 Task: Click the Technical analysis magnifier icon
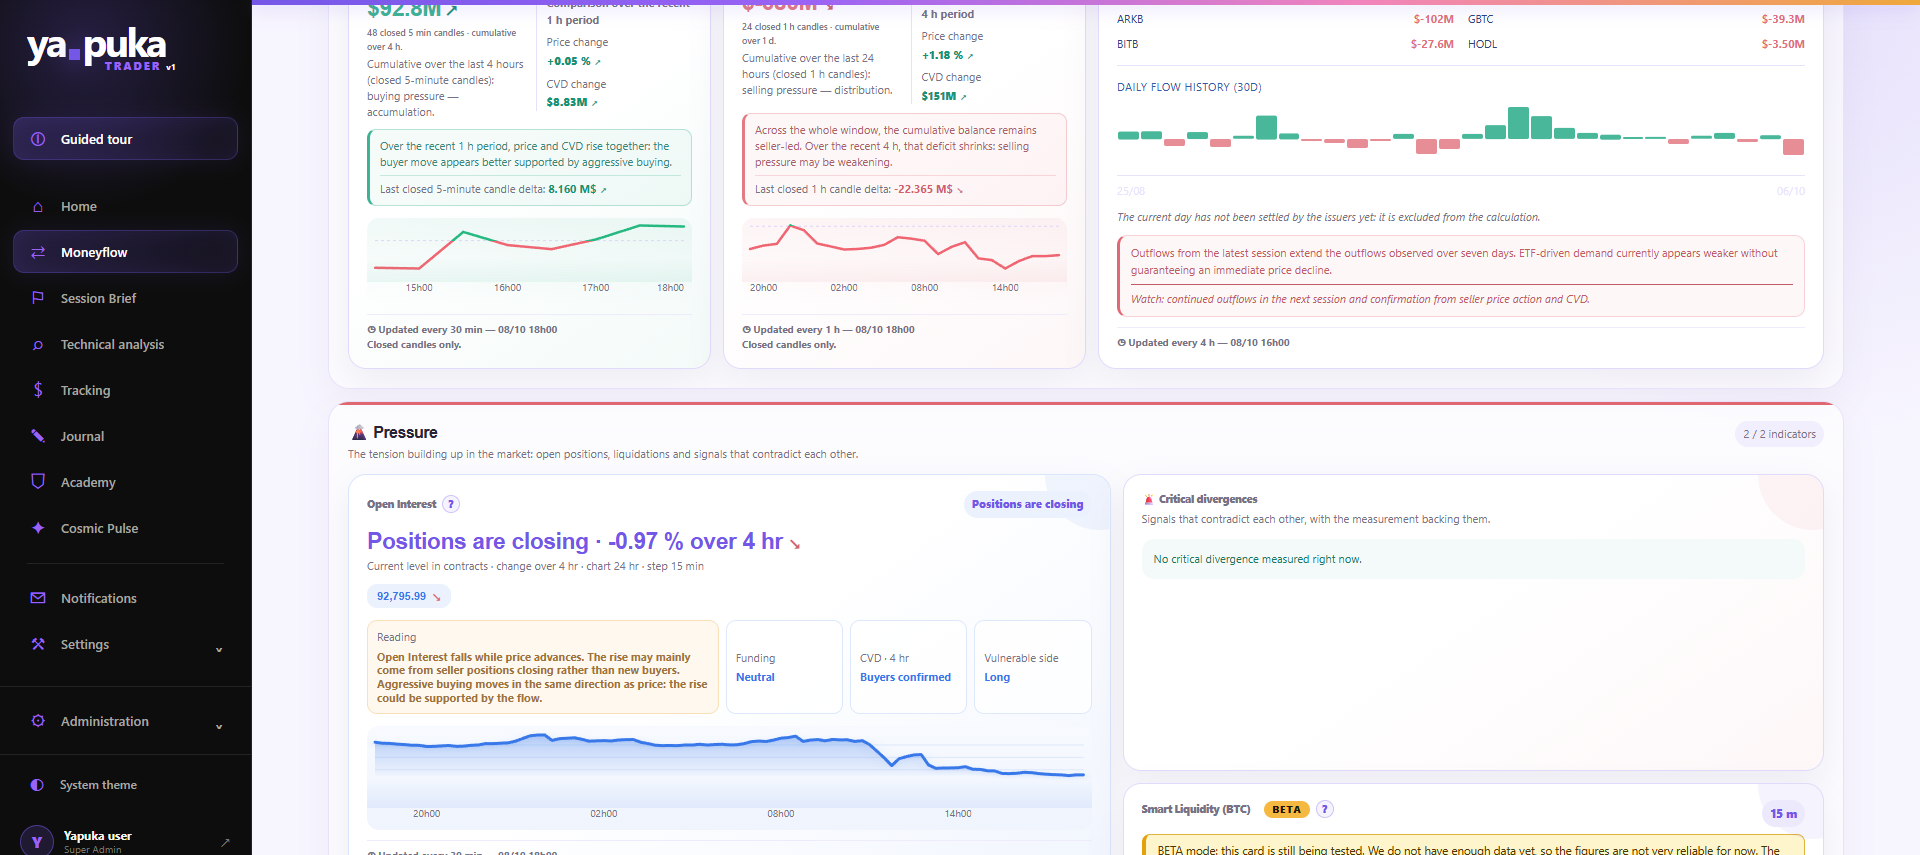(x=38, y=345)
